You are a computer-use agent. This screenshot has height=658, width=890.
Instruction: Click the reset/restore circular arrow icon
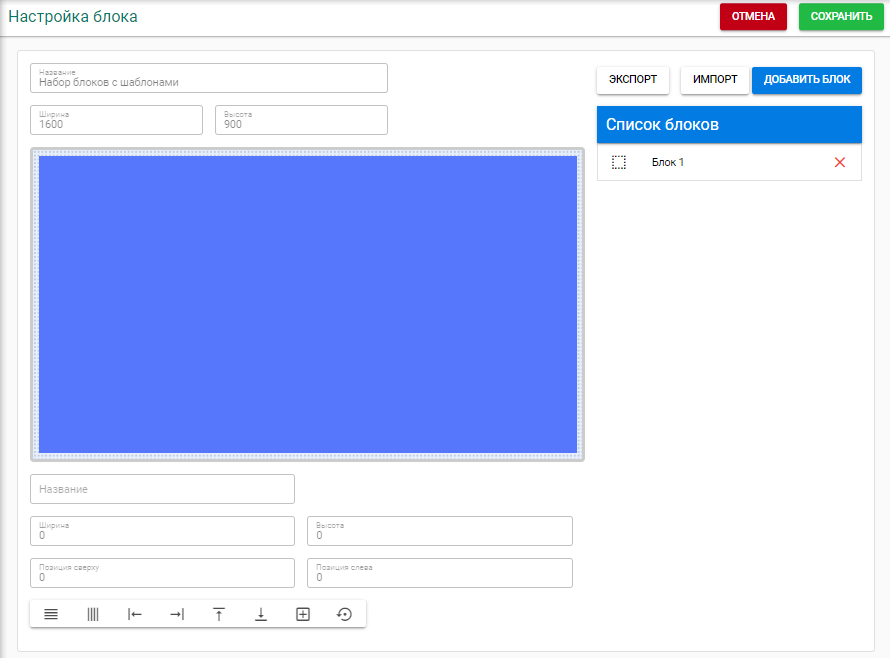[345, 614]
